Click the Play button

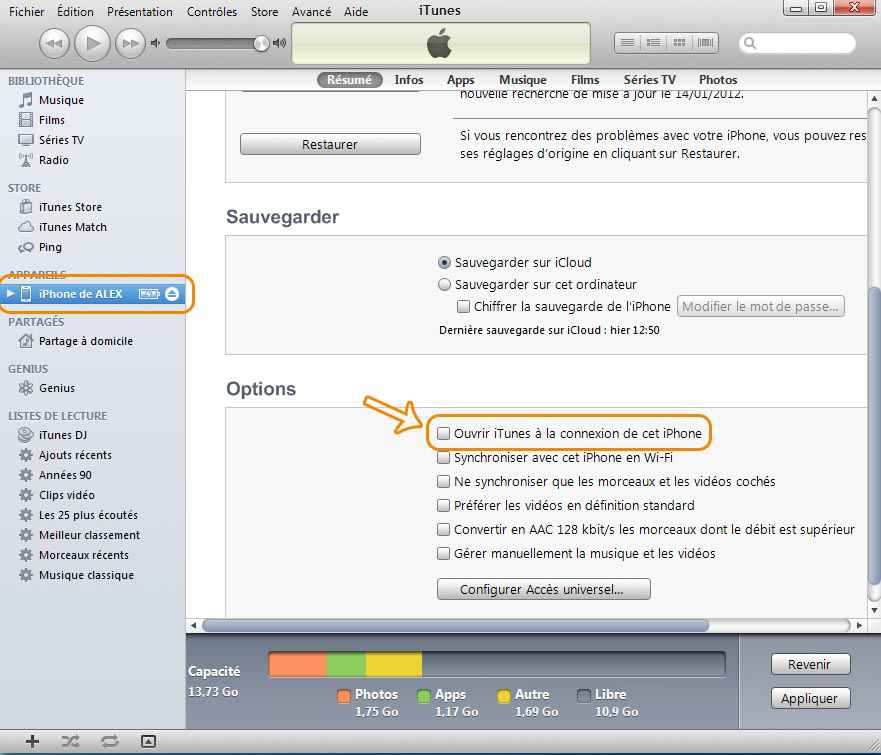pyautogui.click(x=92, y=43)
